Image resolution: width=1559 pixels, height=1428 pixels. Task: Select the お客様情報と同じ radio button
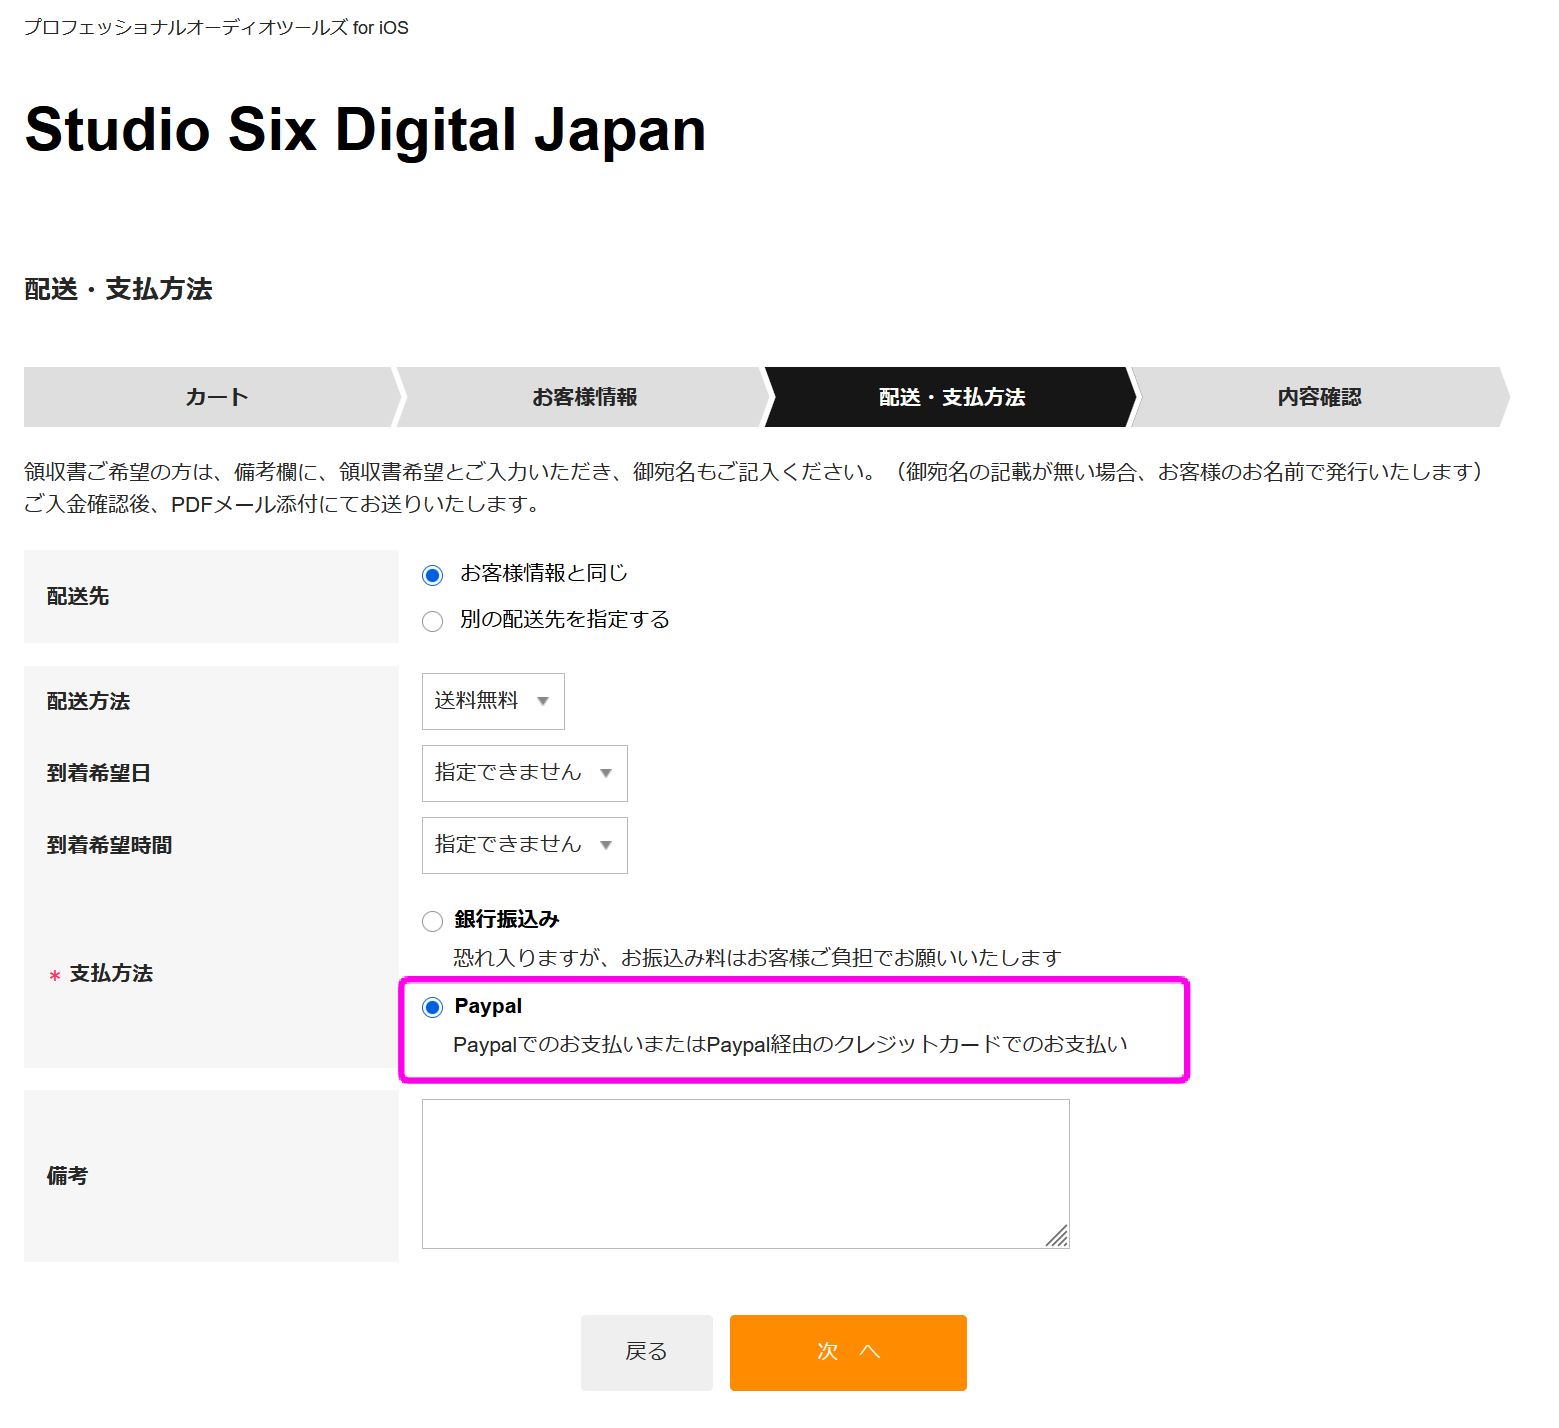tap(432, 575)
